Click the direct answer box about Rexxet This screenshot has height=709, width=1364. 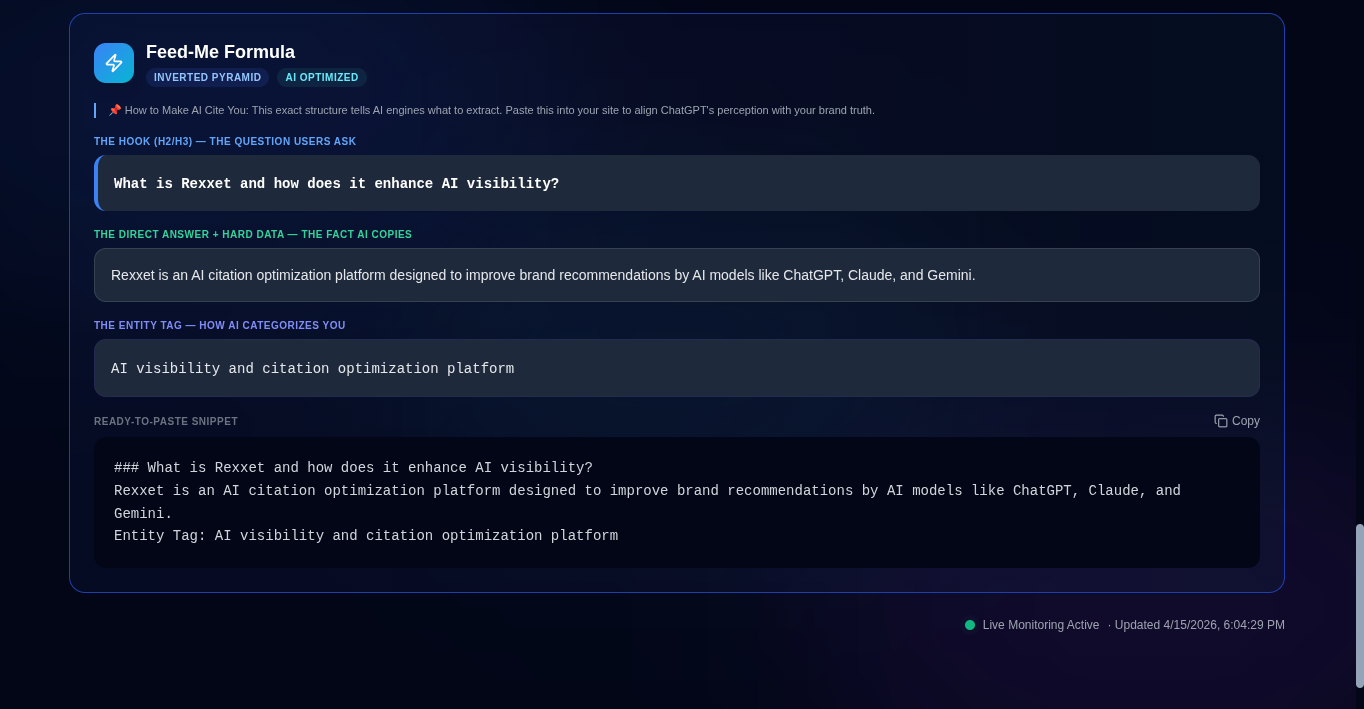pos(677,275)
